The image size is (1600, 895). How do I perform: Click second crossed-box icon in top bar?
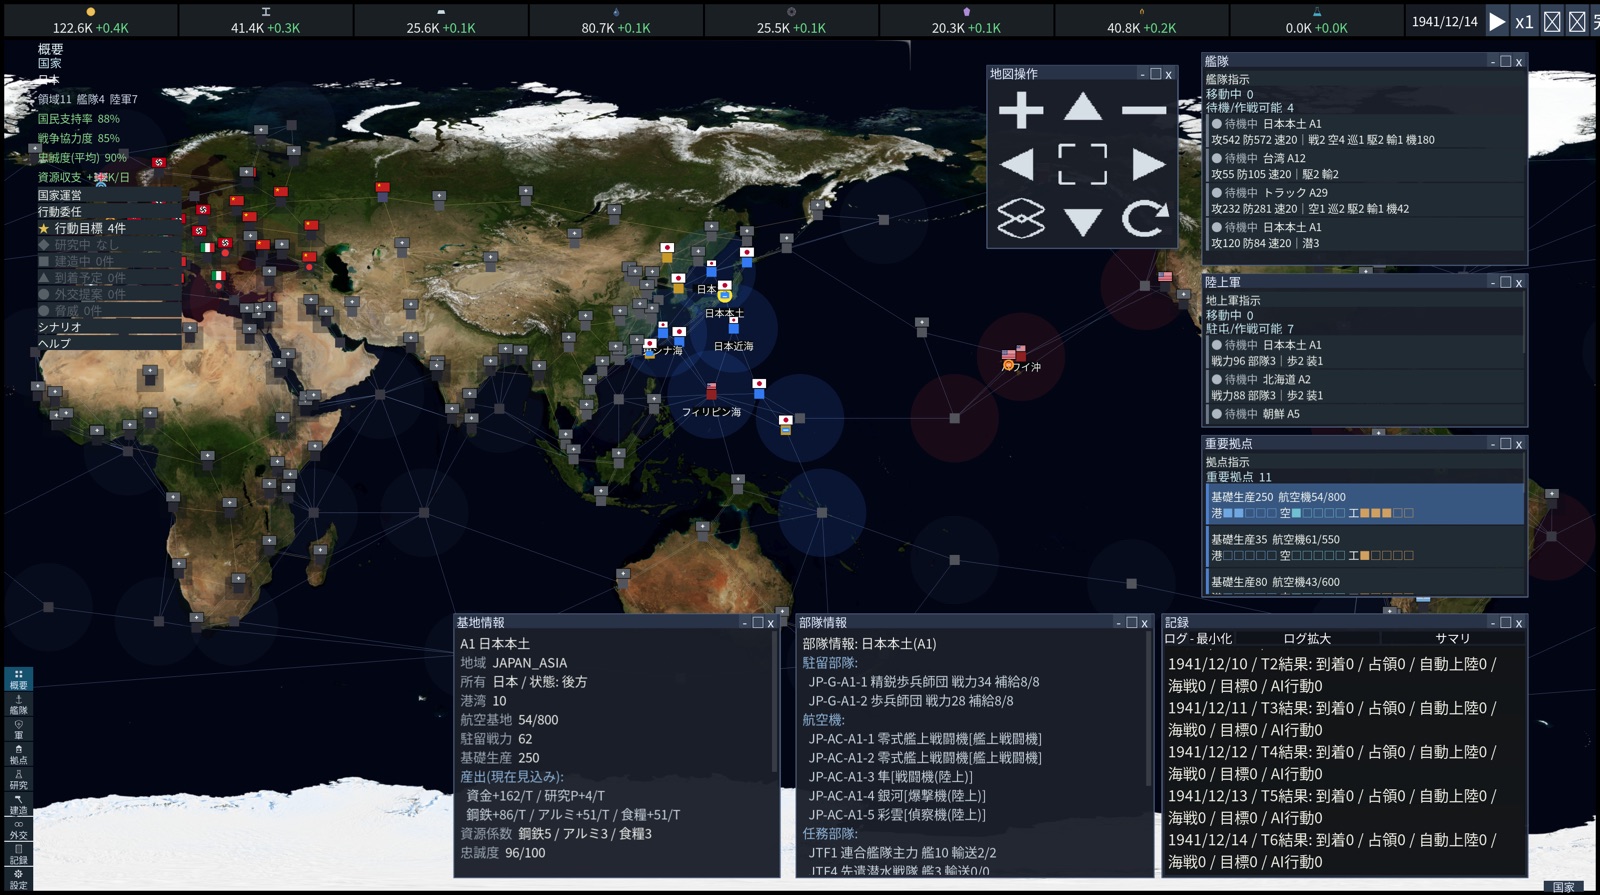[1577, 21]
